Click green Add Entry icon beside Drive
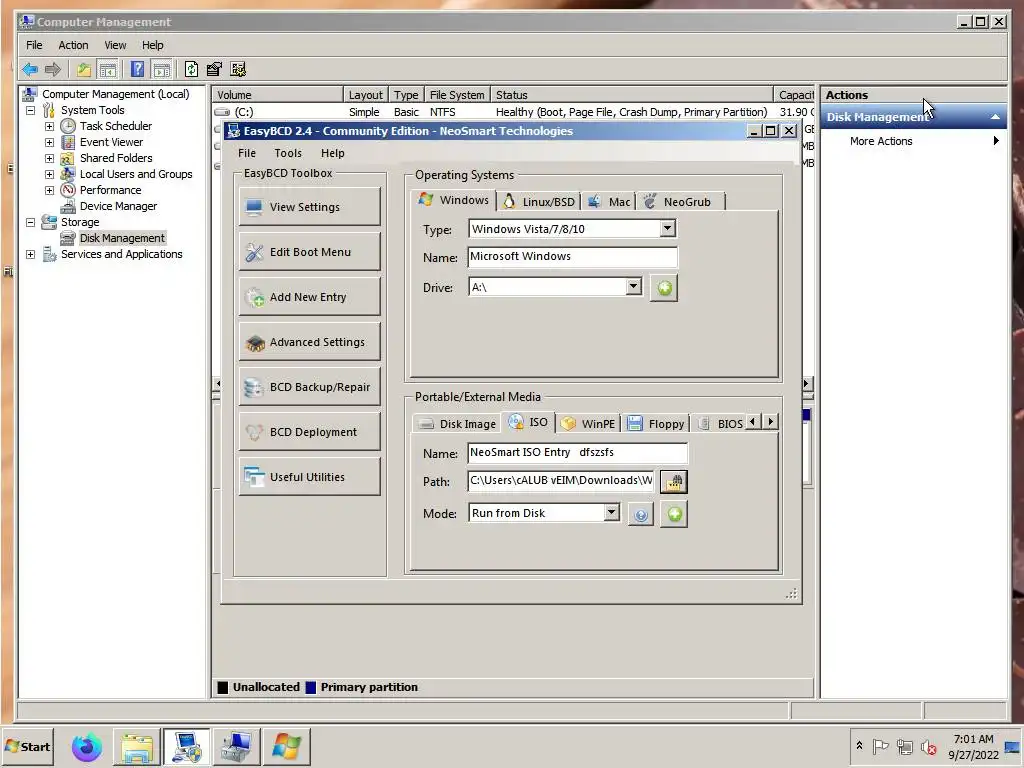Screen dimensions: 1024x768 coord(664,288)
